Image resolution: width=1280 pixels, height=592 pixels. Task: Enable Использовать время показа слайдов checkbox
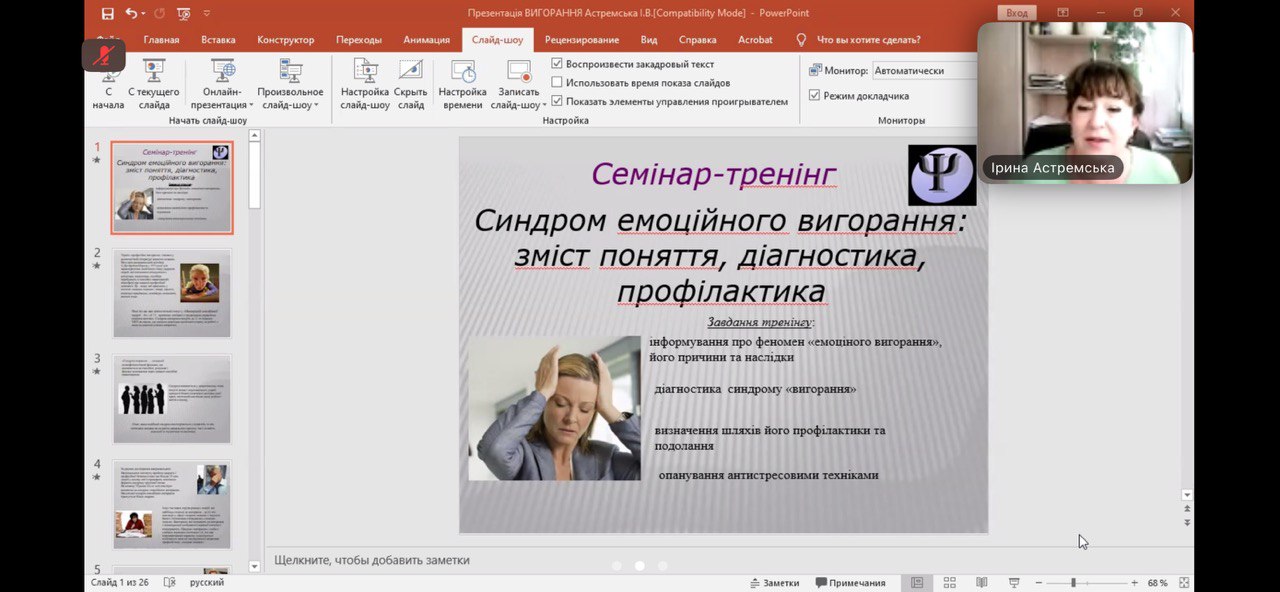[557, 83]
